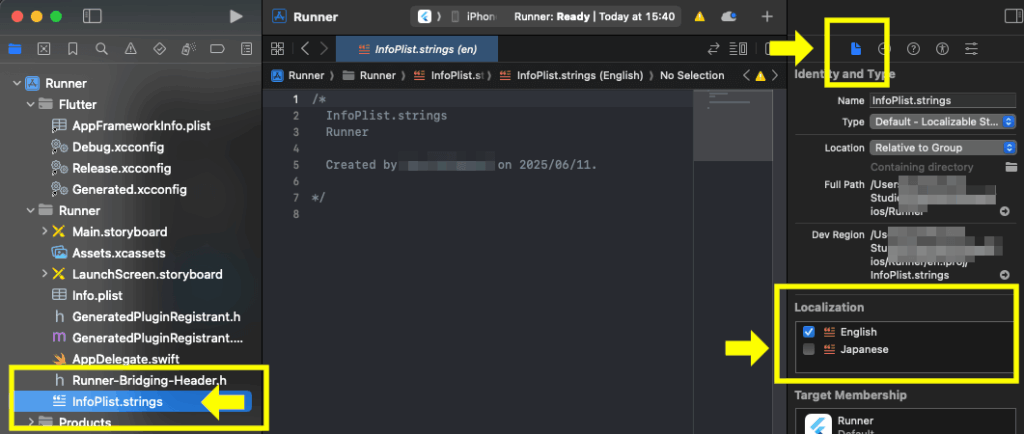Select the InfoPlist.strings (en) editor tab
The height and width of the screenshot is (434, 1024).
[417, 49]
